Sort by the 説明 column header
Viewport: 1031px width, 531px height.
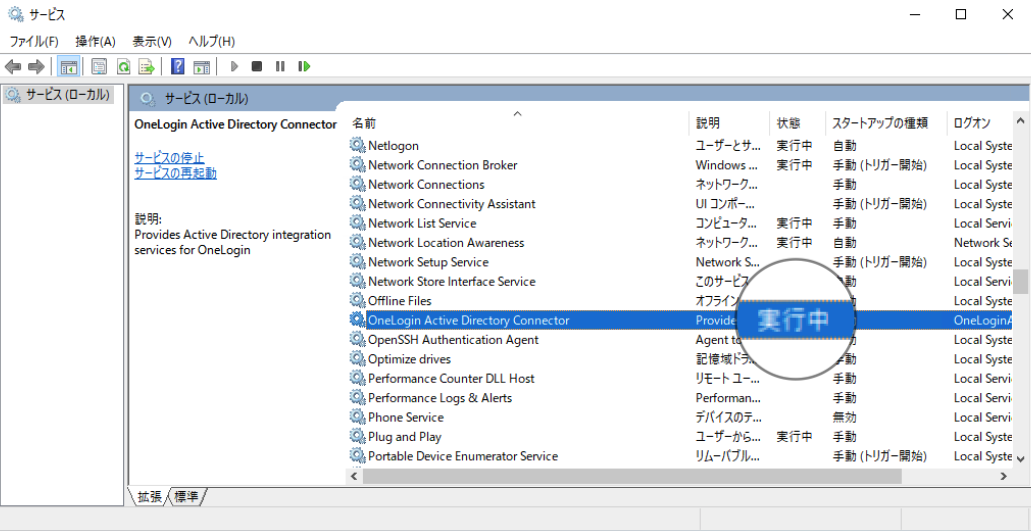tap(730, 123)
